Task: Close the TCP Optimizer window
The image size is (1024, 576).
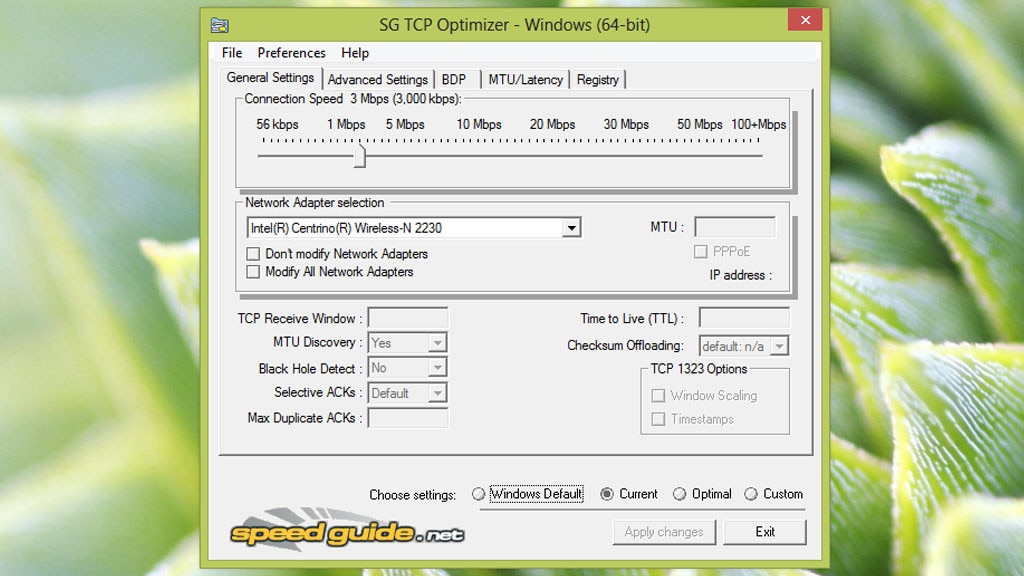Action: click(x=804, y=20)
